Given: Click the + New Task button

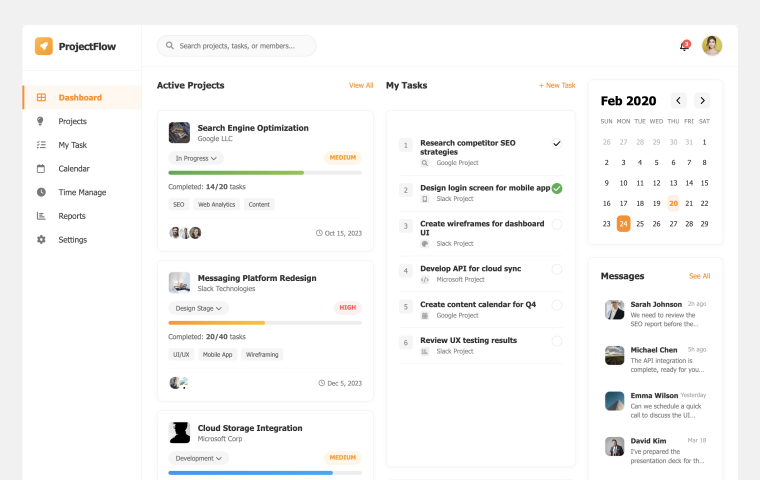Looking at the screenshot, I should (x=557, y=86).
